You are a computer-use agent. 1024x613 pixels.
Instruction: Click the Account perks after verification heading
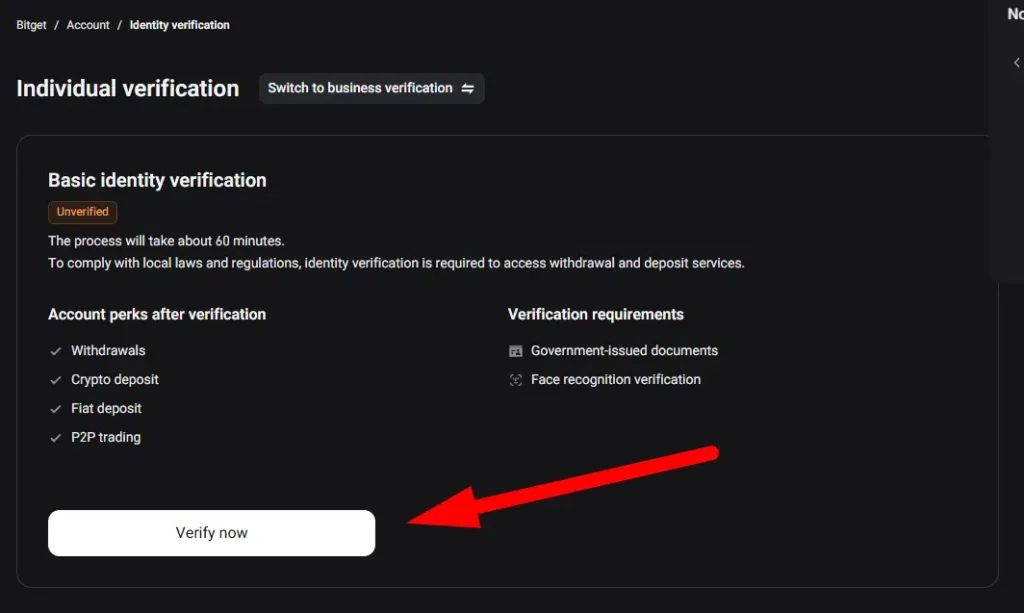[x=157, y=314]
